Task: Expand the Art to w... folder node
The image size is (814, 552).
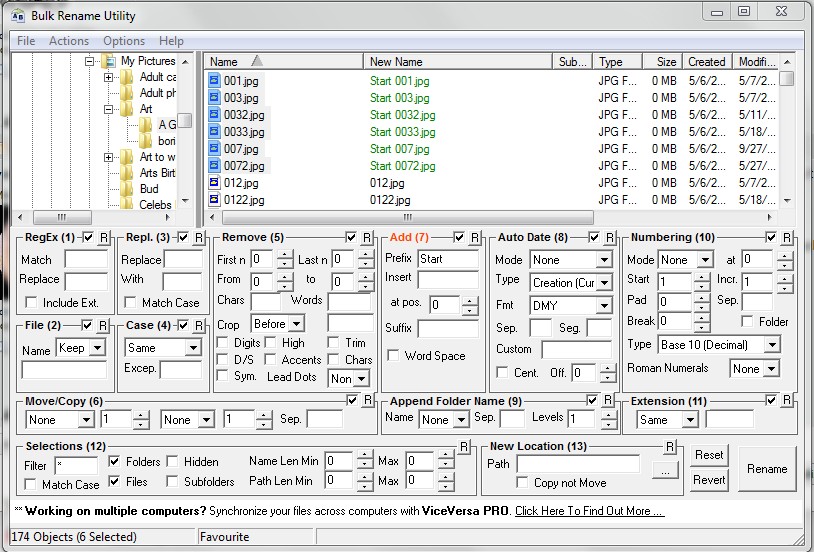Action: (108, 157)
